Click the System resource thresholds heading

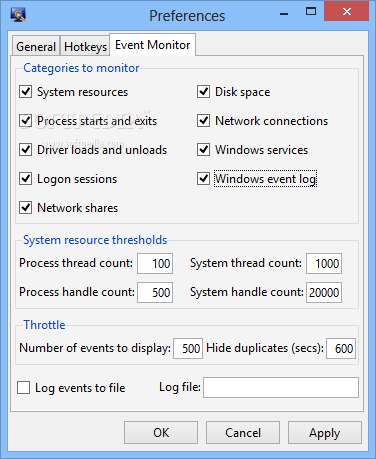[95, 240]
